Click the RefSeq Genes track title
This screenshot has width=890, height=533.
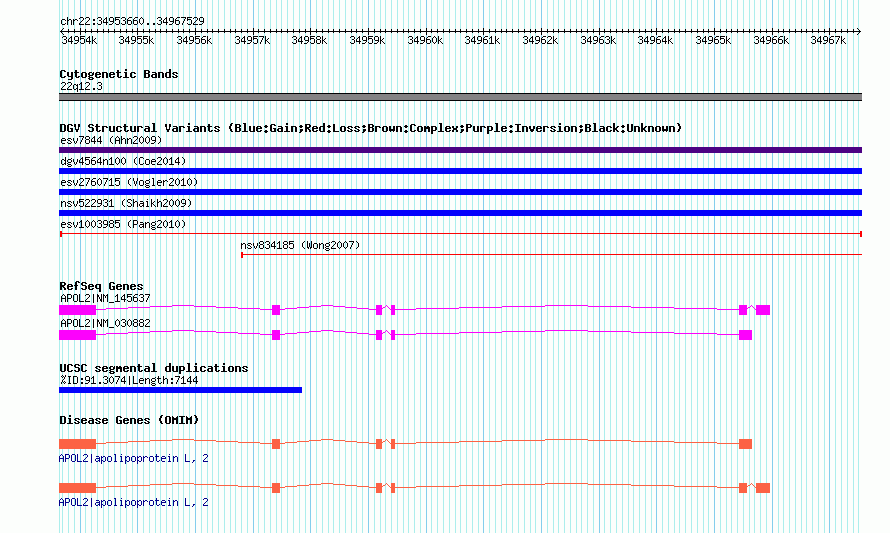[101, 286]
